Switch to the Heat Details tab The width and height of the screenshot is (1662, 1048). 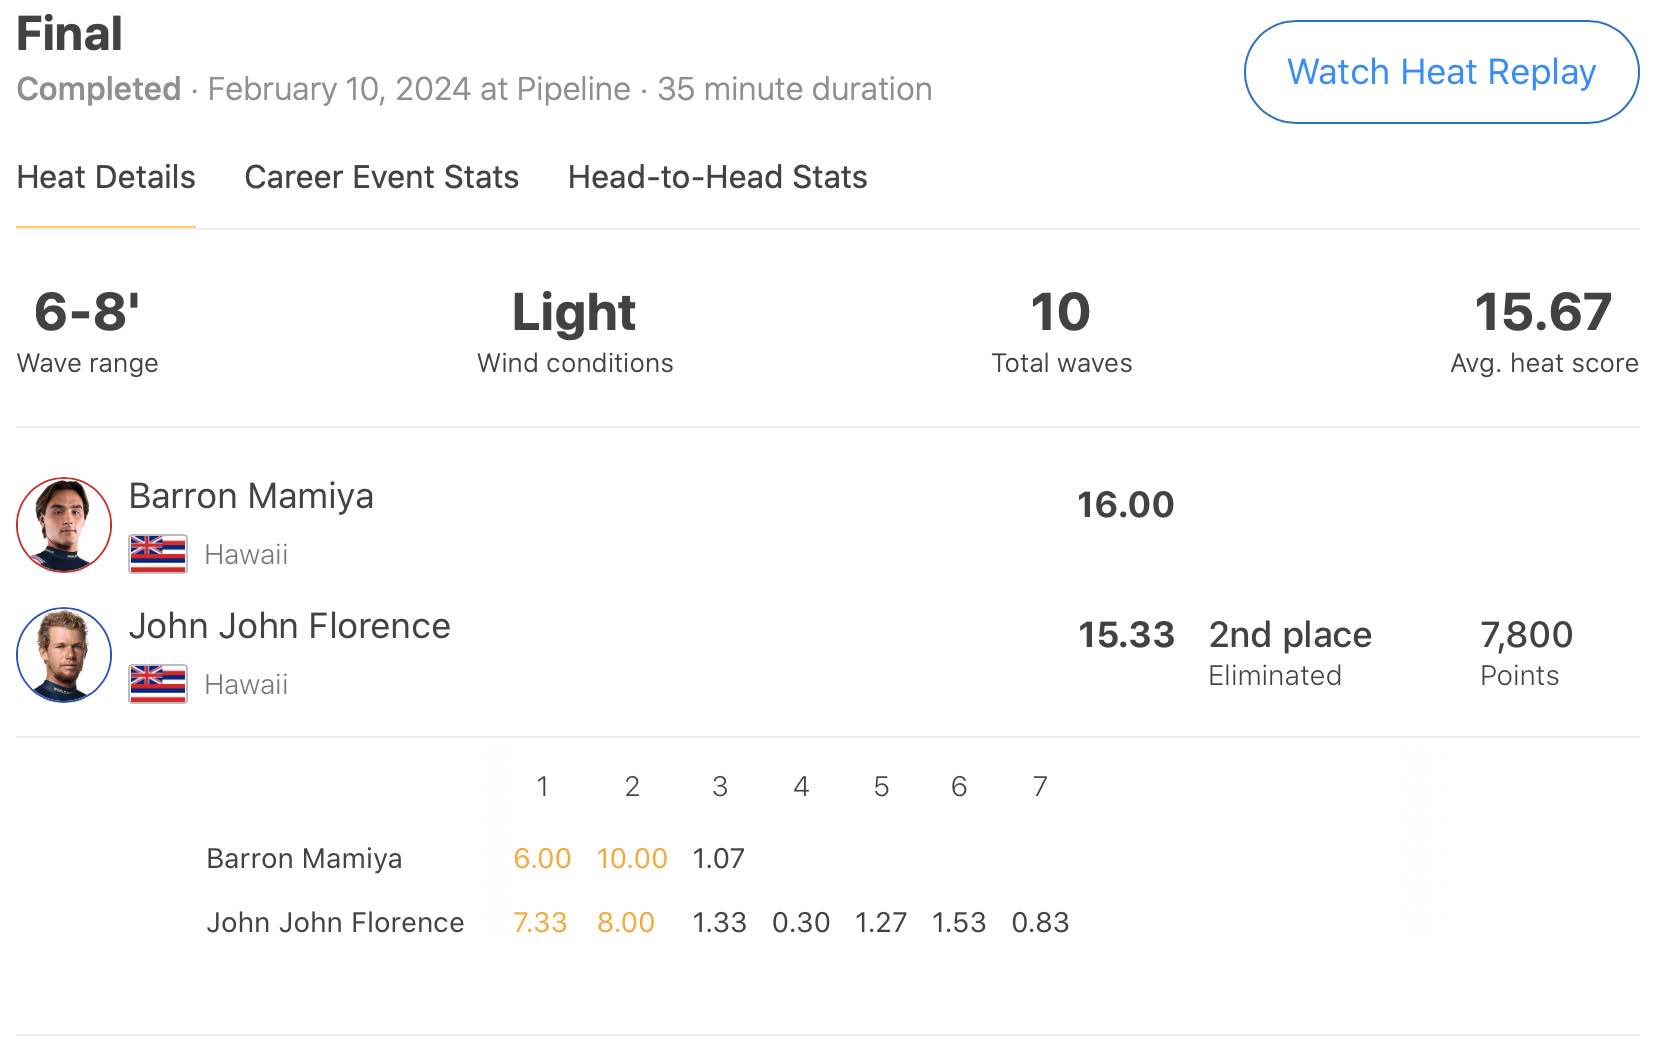(106, 177)
